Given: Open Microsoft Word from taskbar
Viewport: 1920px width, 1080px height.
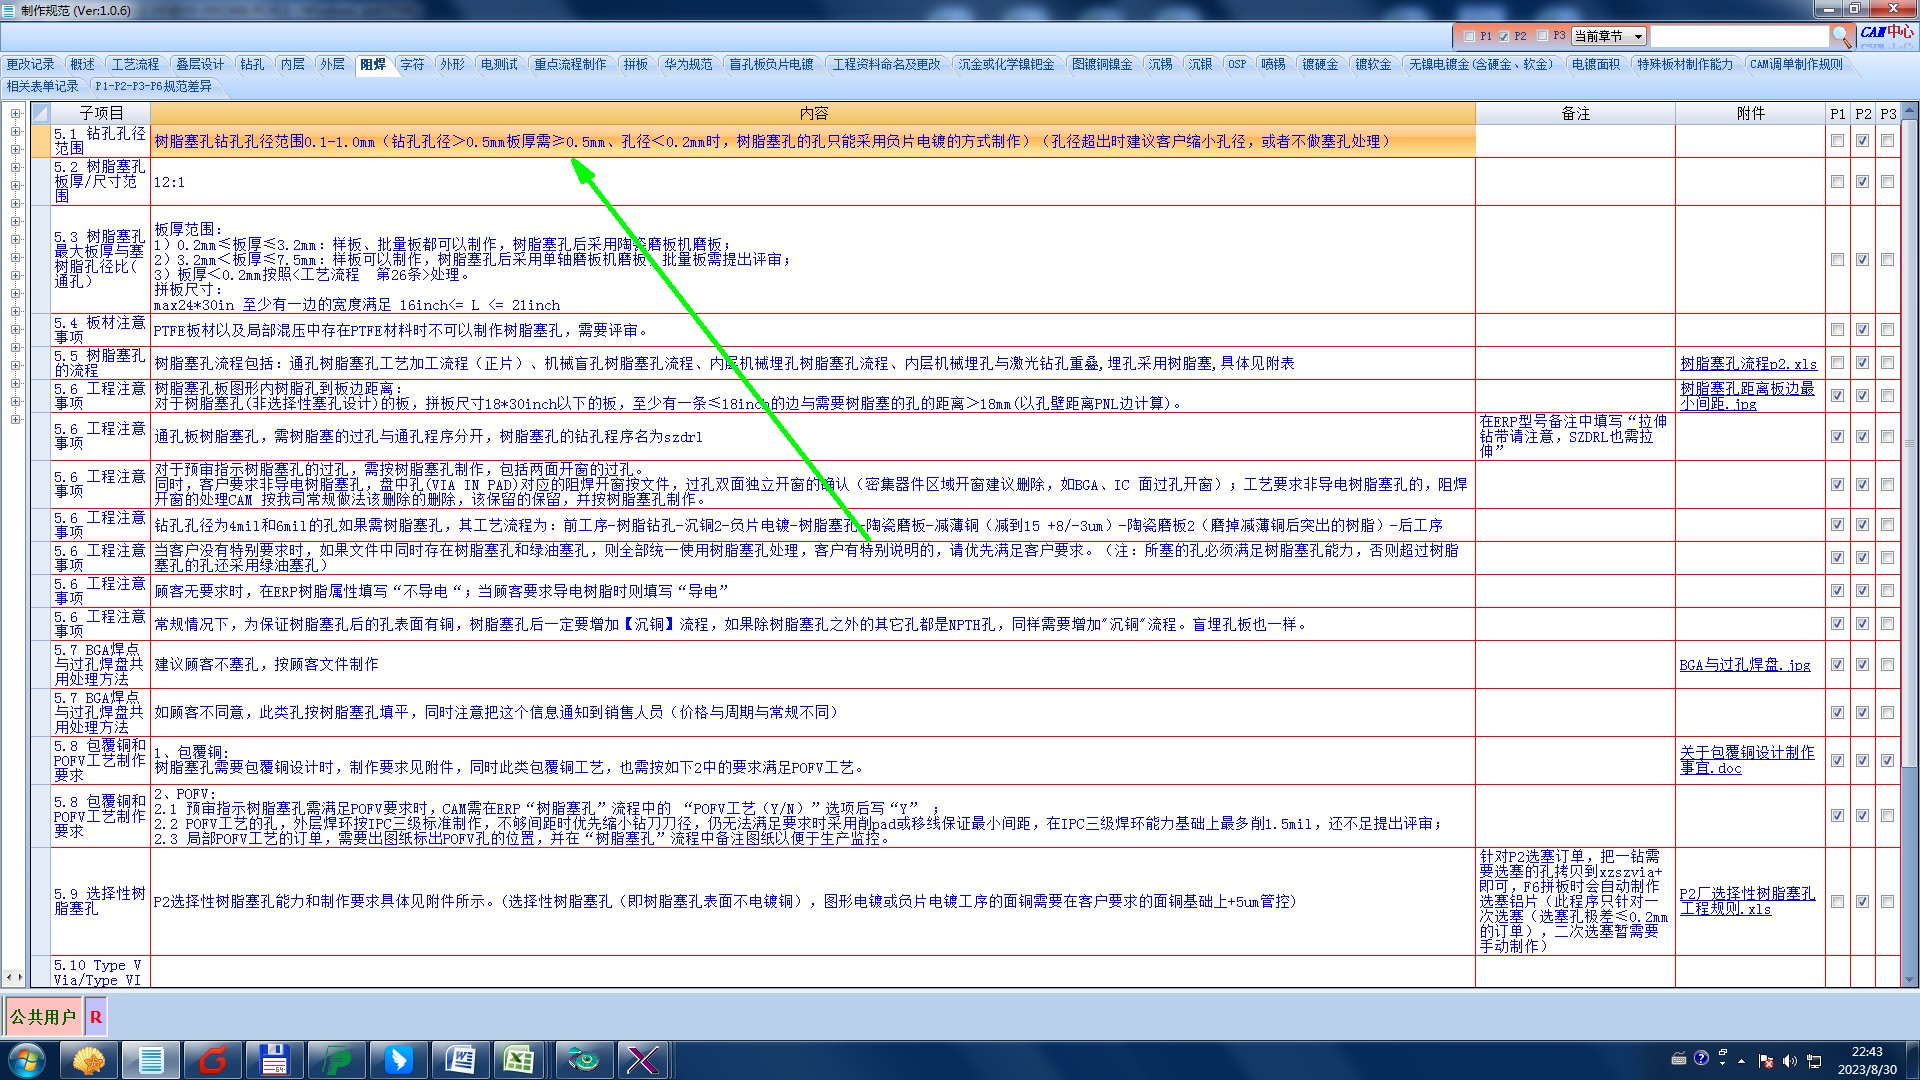Looking at the screenshot, I should (x=460, y=1059).
